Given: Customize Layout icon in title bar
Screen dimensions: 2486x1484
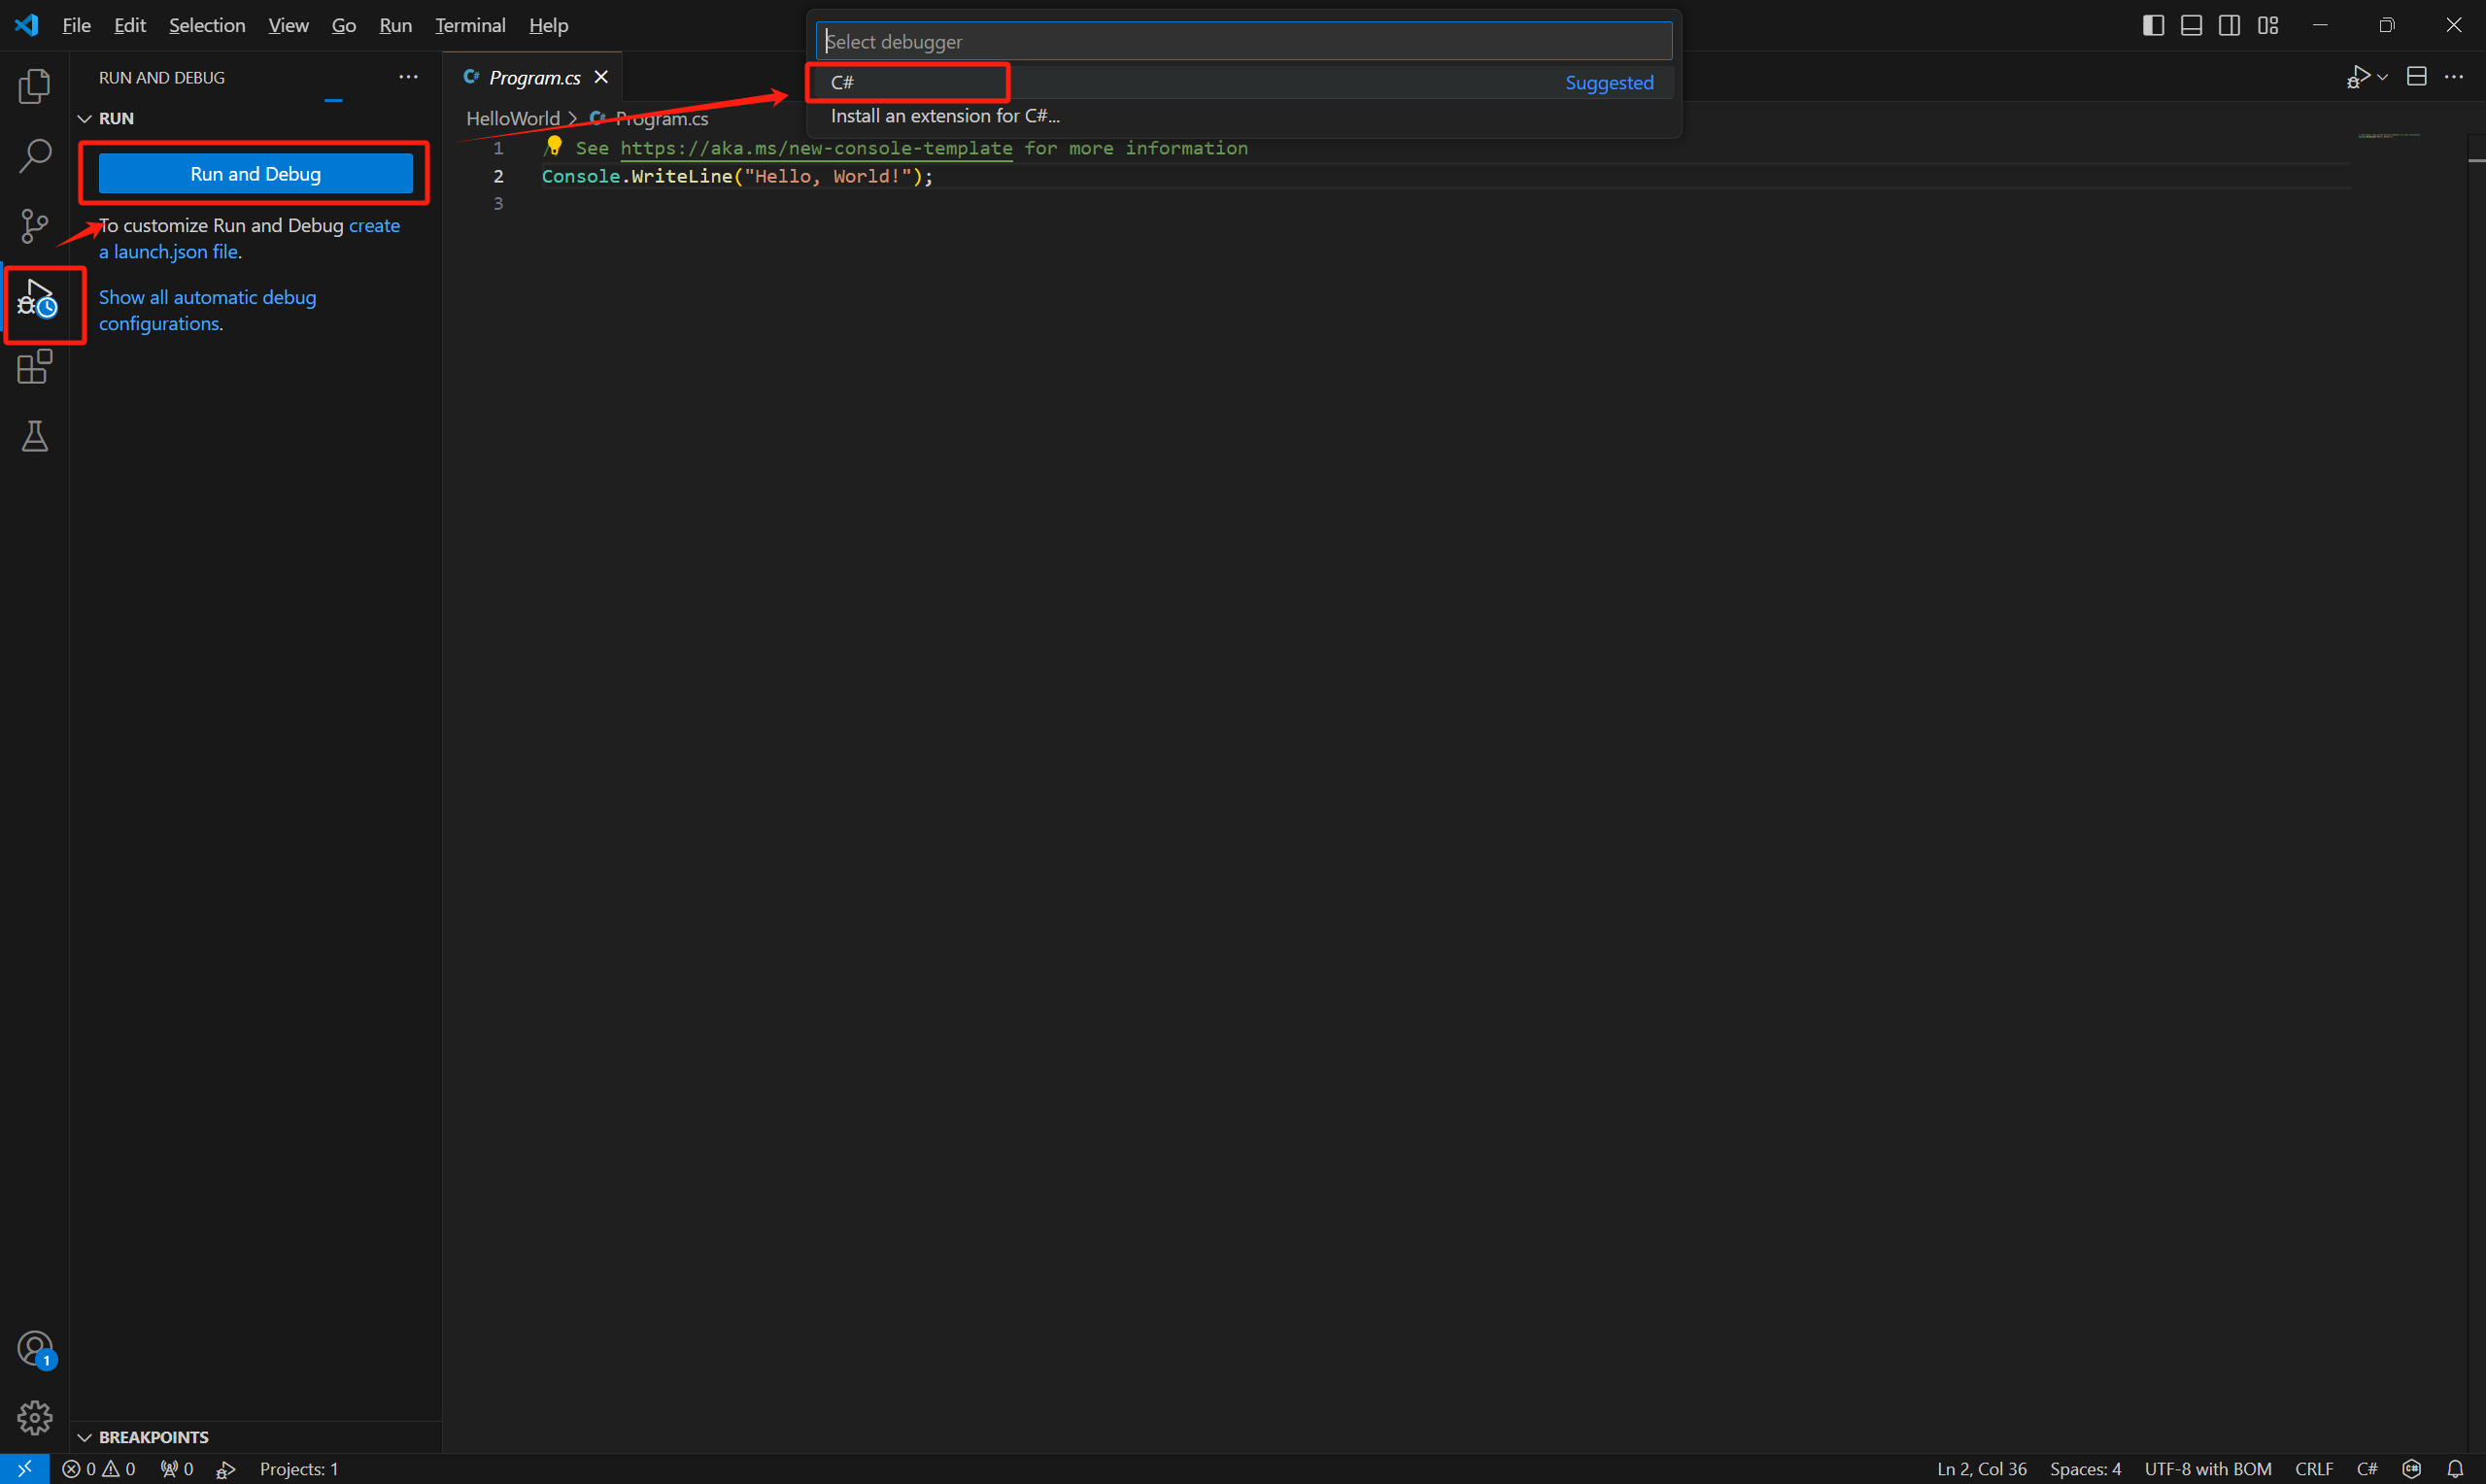Looking at the screenshot, I should click(x=2268, y=25).
